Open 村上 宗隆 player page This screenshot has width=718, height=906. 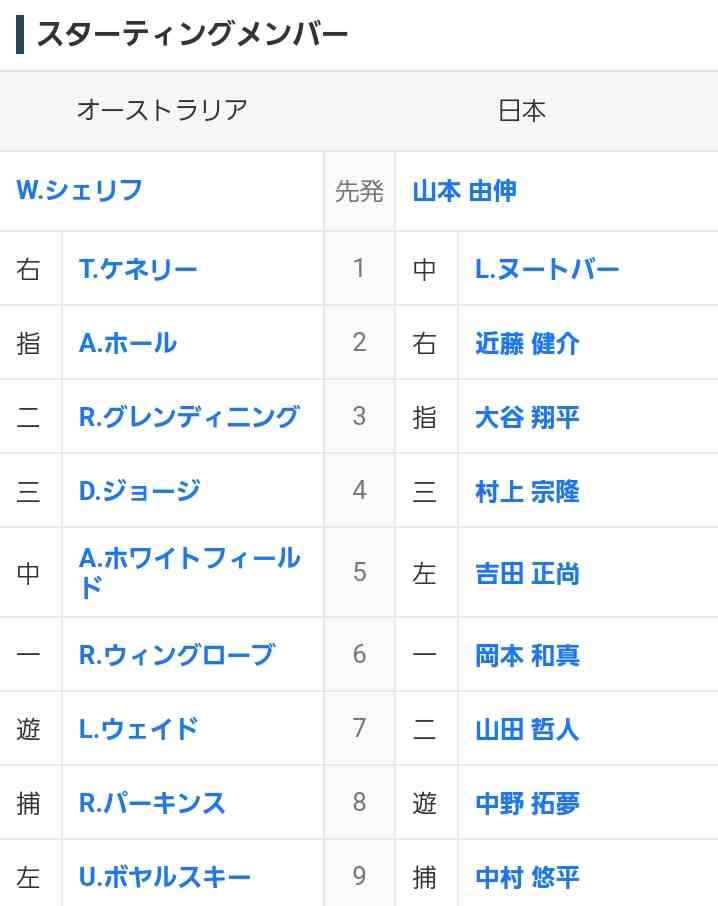527,491
